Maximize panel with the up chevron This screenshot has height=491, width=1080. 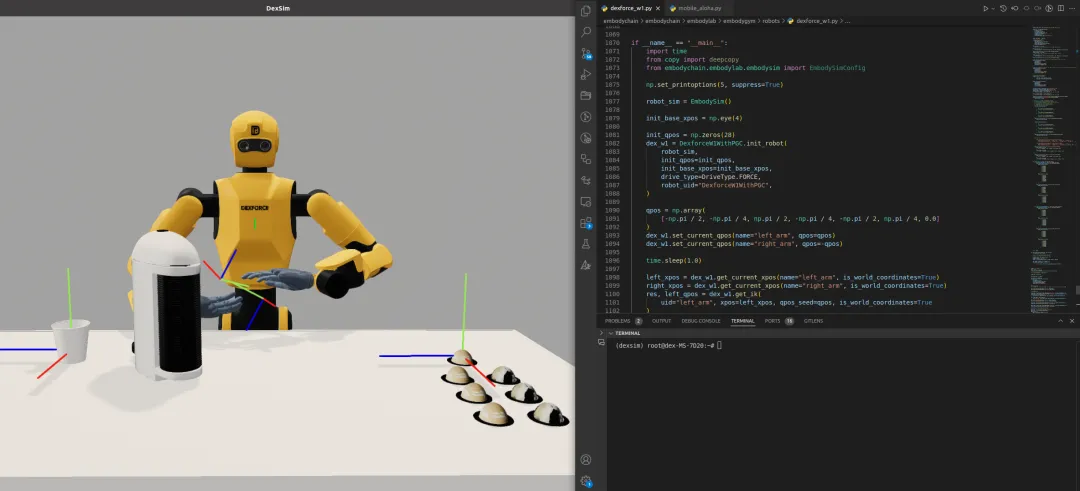pyautogui.click(x=1061, y=321)
